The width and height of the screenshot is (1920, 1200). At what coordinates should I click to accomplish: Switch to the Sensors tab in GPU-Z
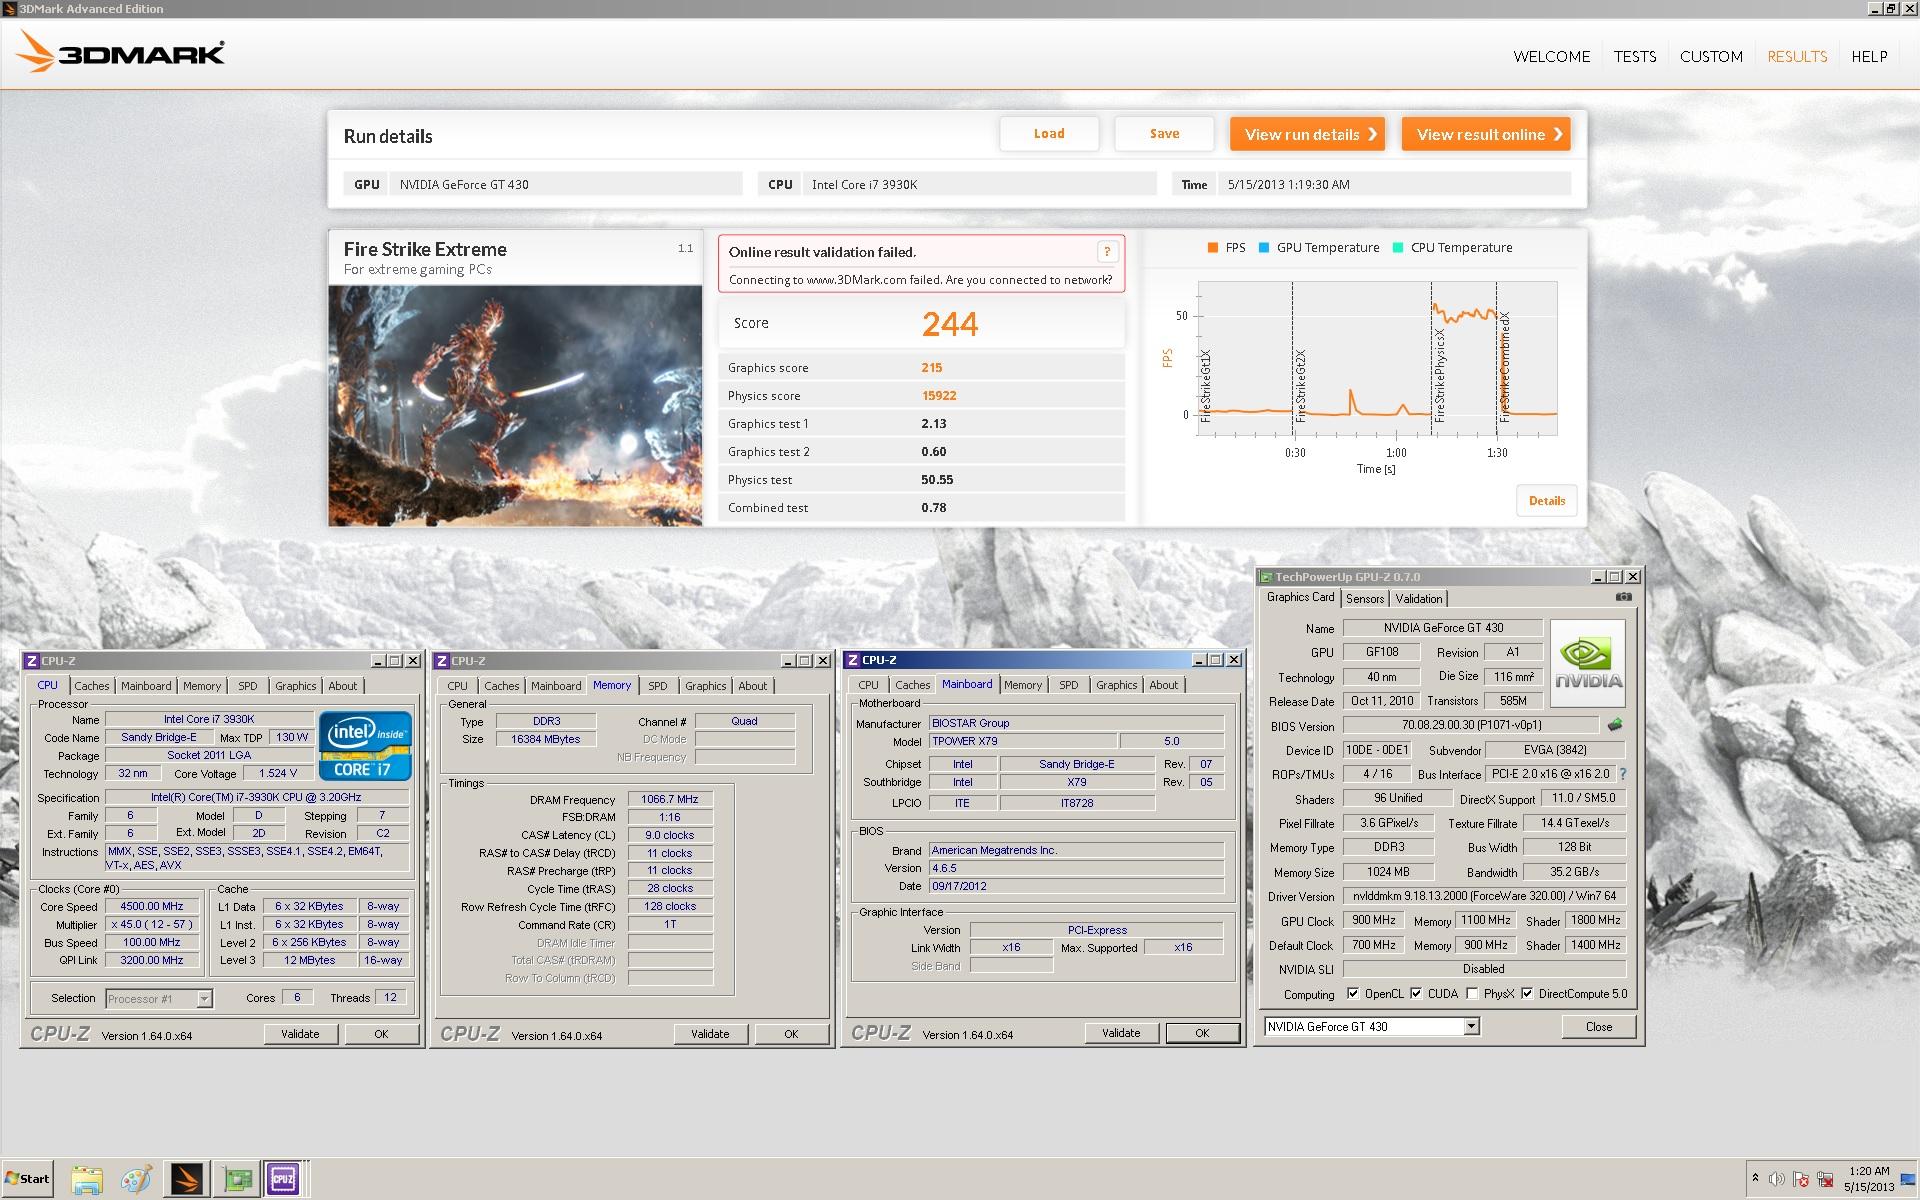pos(1365,598)
